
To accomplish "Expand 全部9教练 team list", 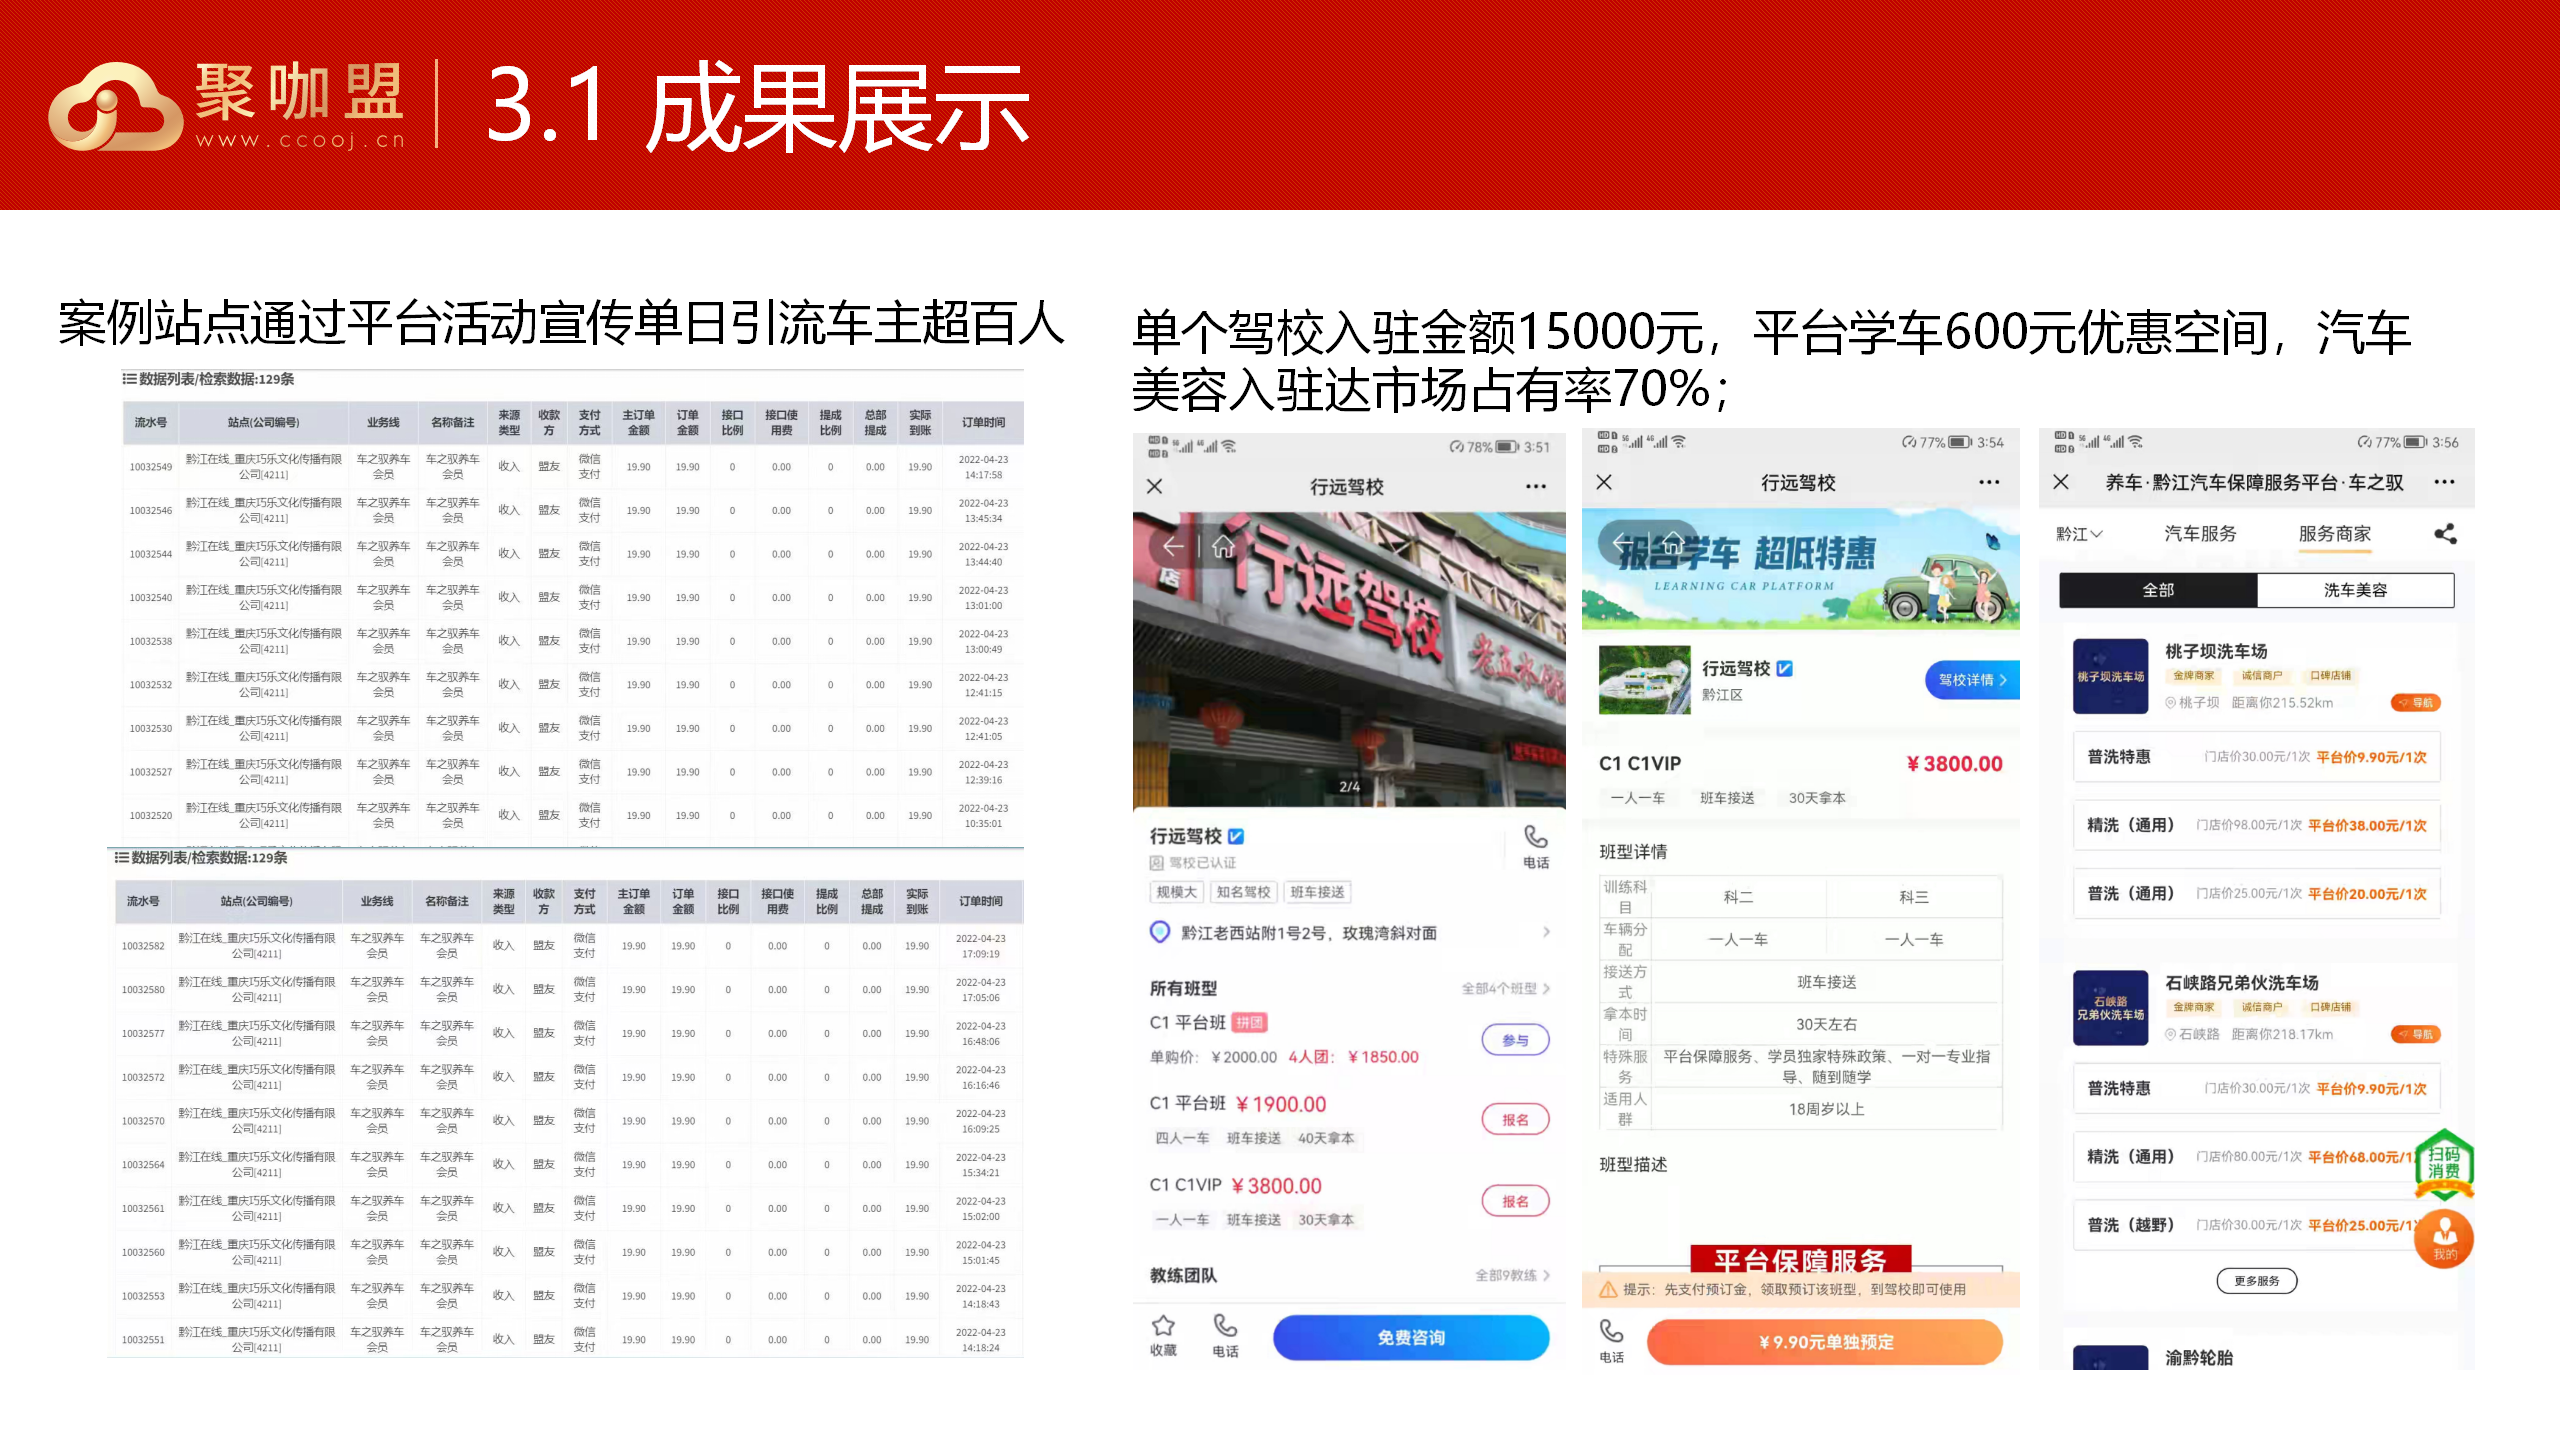I will (x=1511, y=1275).
